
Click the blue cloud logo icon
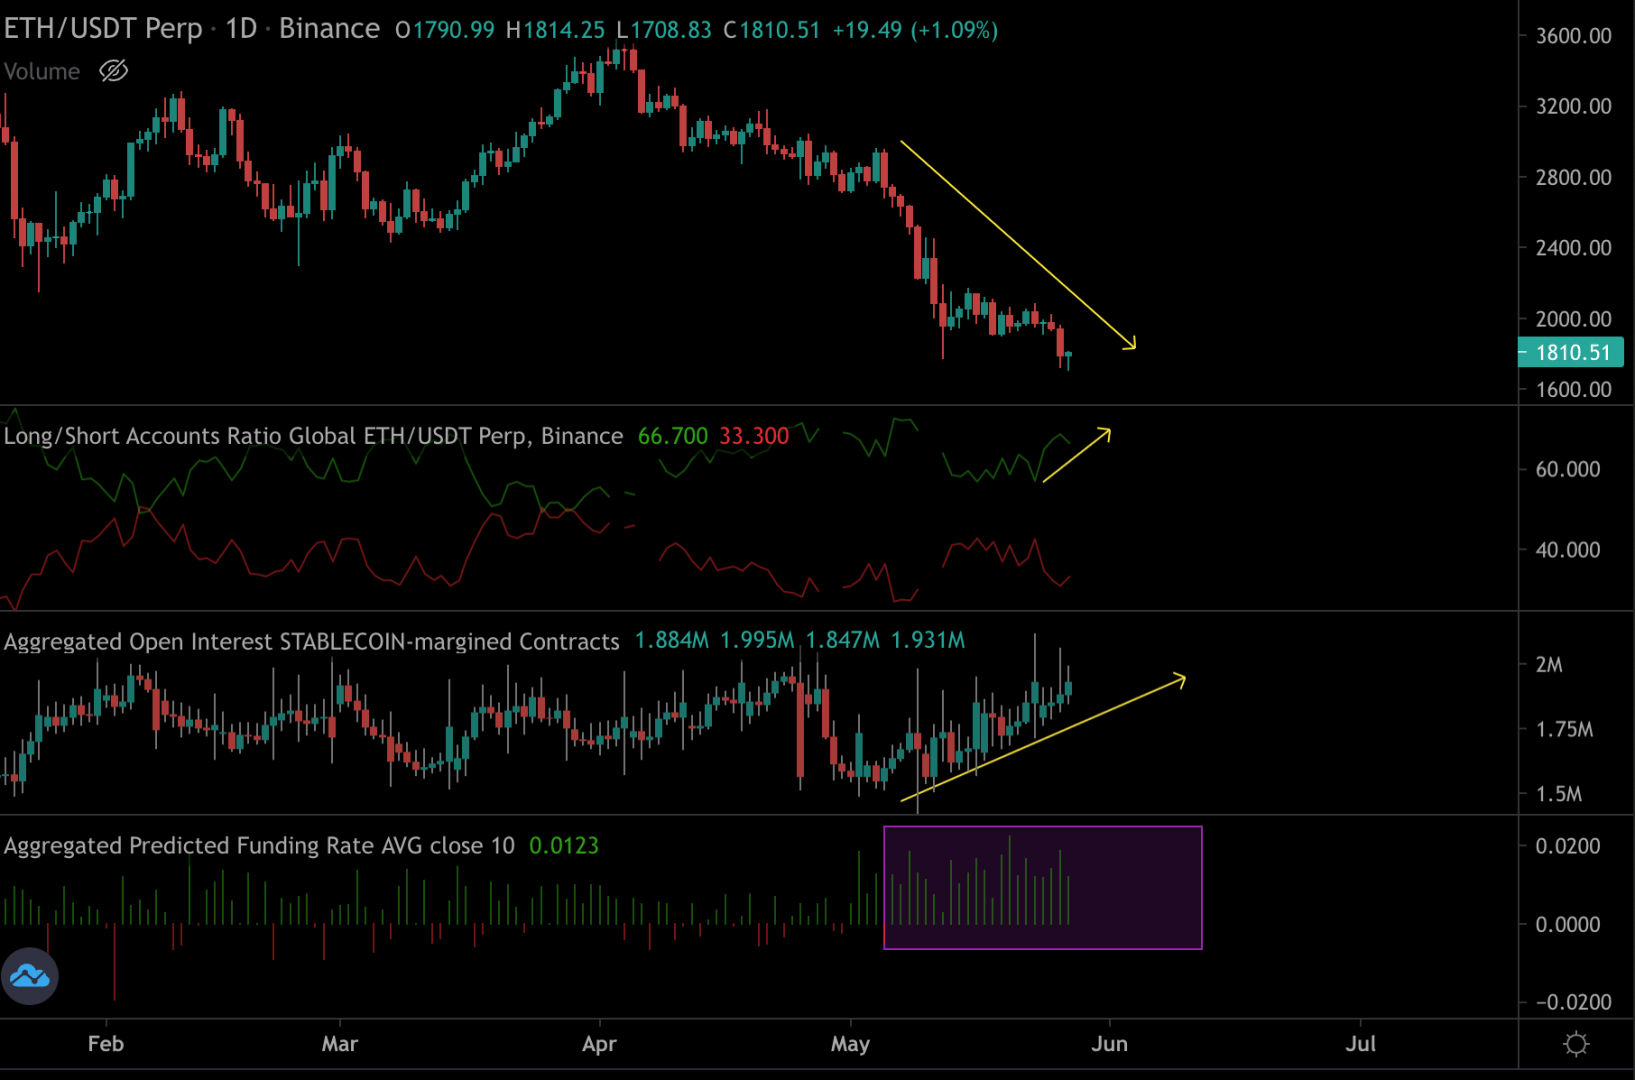coord(30,976)
